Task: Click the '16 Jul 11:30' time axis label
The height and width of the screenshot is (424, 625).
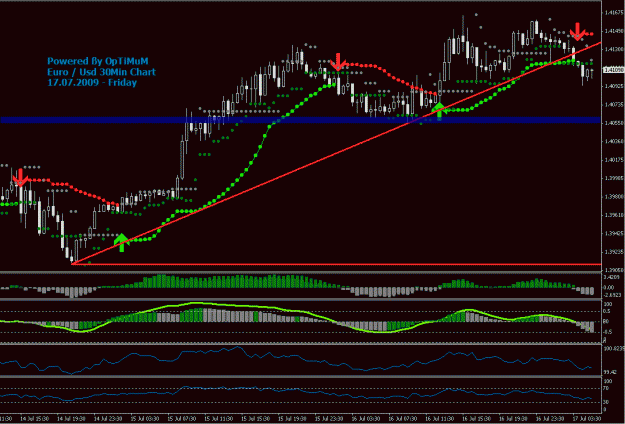Action: coord(438,418)
